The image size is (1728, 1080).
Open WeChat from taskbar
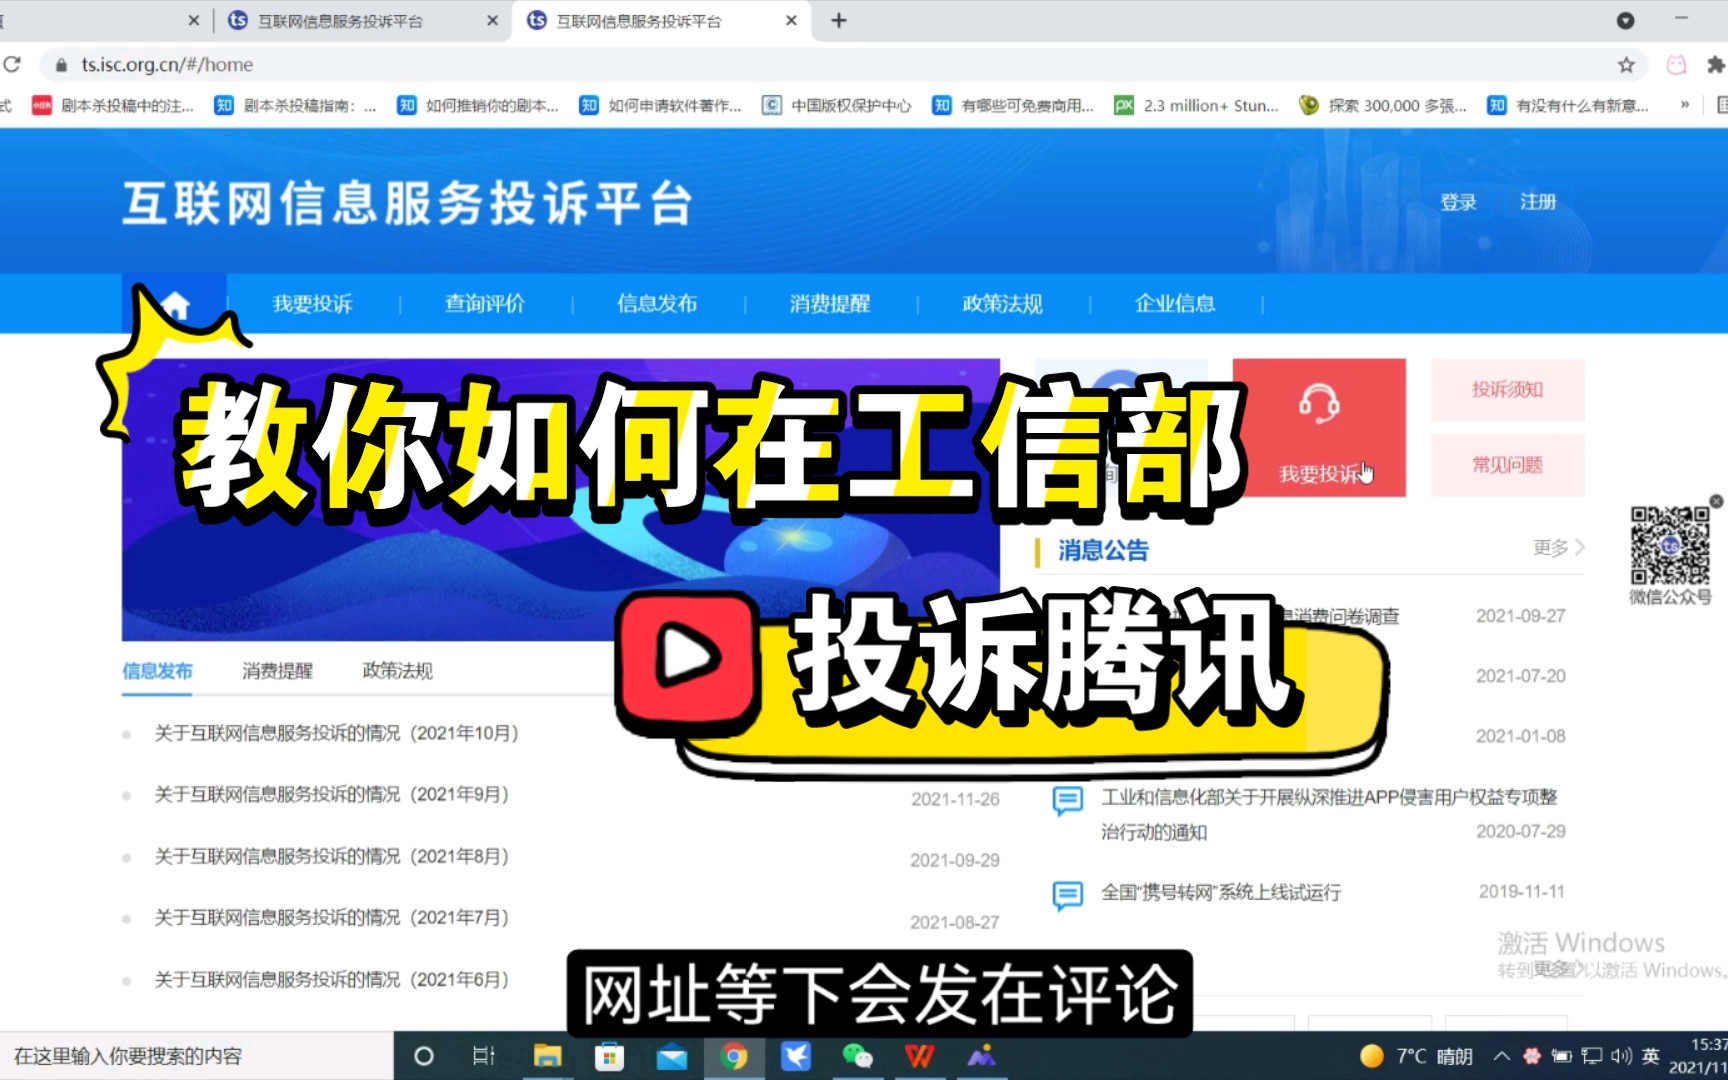click(858, 1056)
